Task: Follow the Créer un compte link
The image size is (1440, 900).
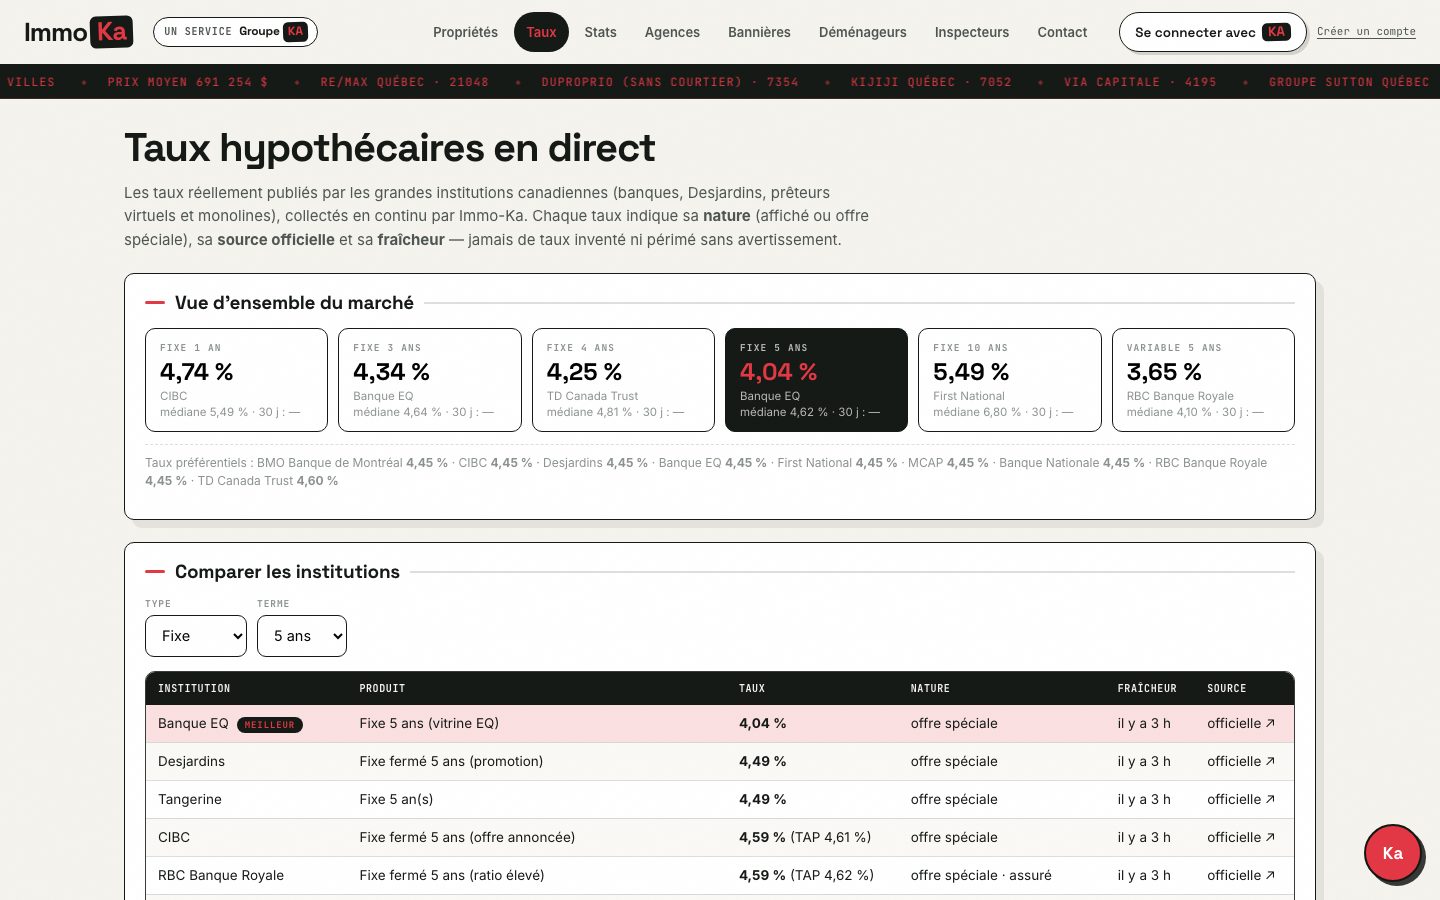Action: click(x=1366, y=32)
